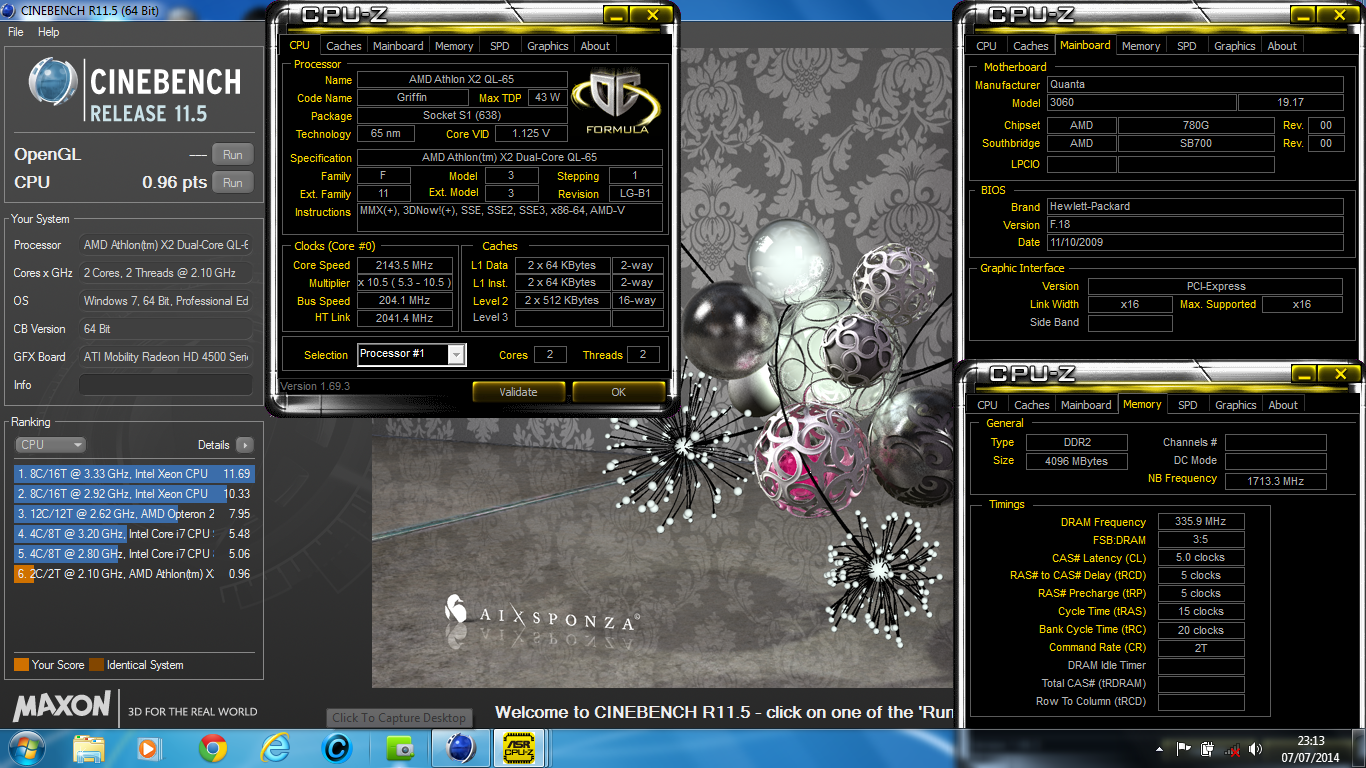Select ranking entry 2C/2T AMD Athlon

[x=134, y=574]
